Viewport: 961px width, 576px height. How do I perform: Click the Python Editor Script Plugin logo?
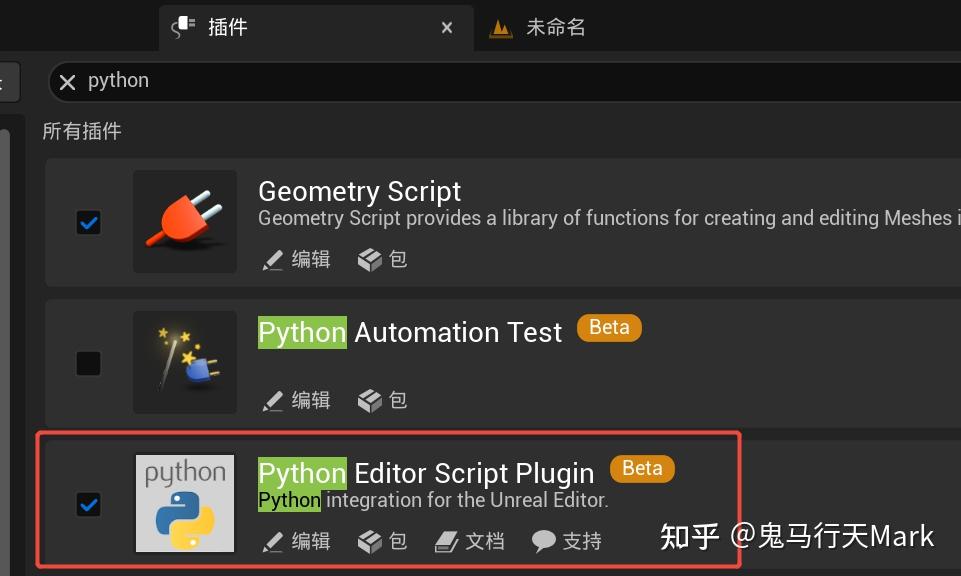pos(184,503)
